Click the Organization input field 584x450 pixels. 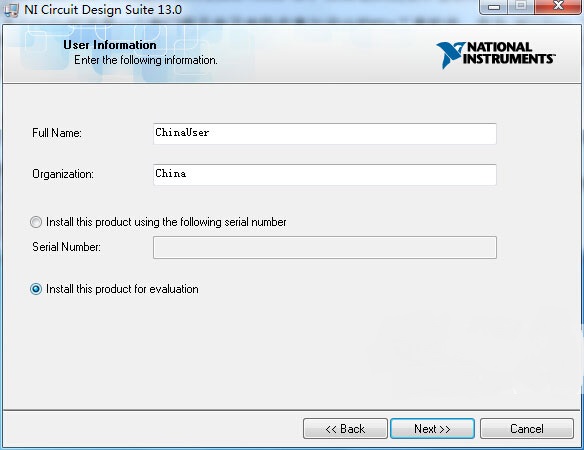pyautogui.click(x=324, y=175)
